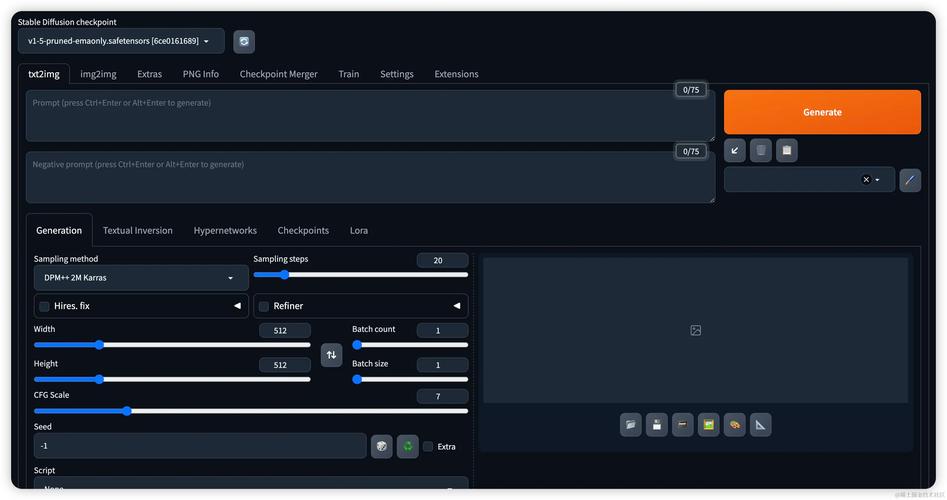Screen dimensions: 947x500
Task: Expand the Hires. fix section arrow
Action: pyautogui.click(x=237, y=306)
